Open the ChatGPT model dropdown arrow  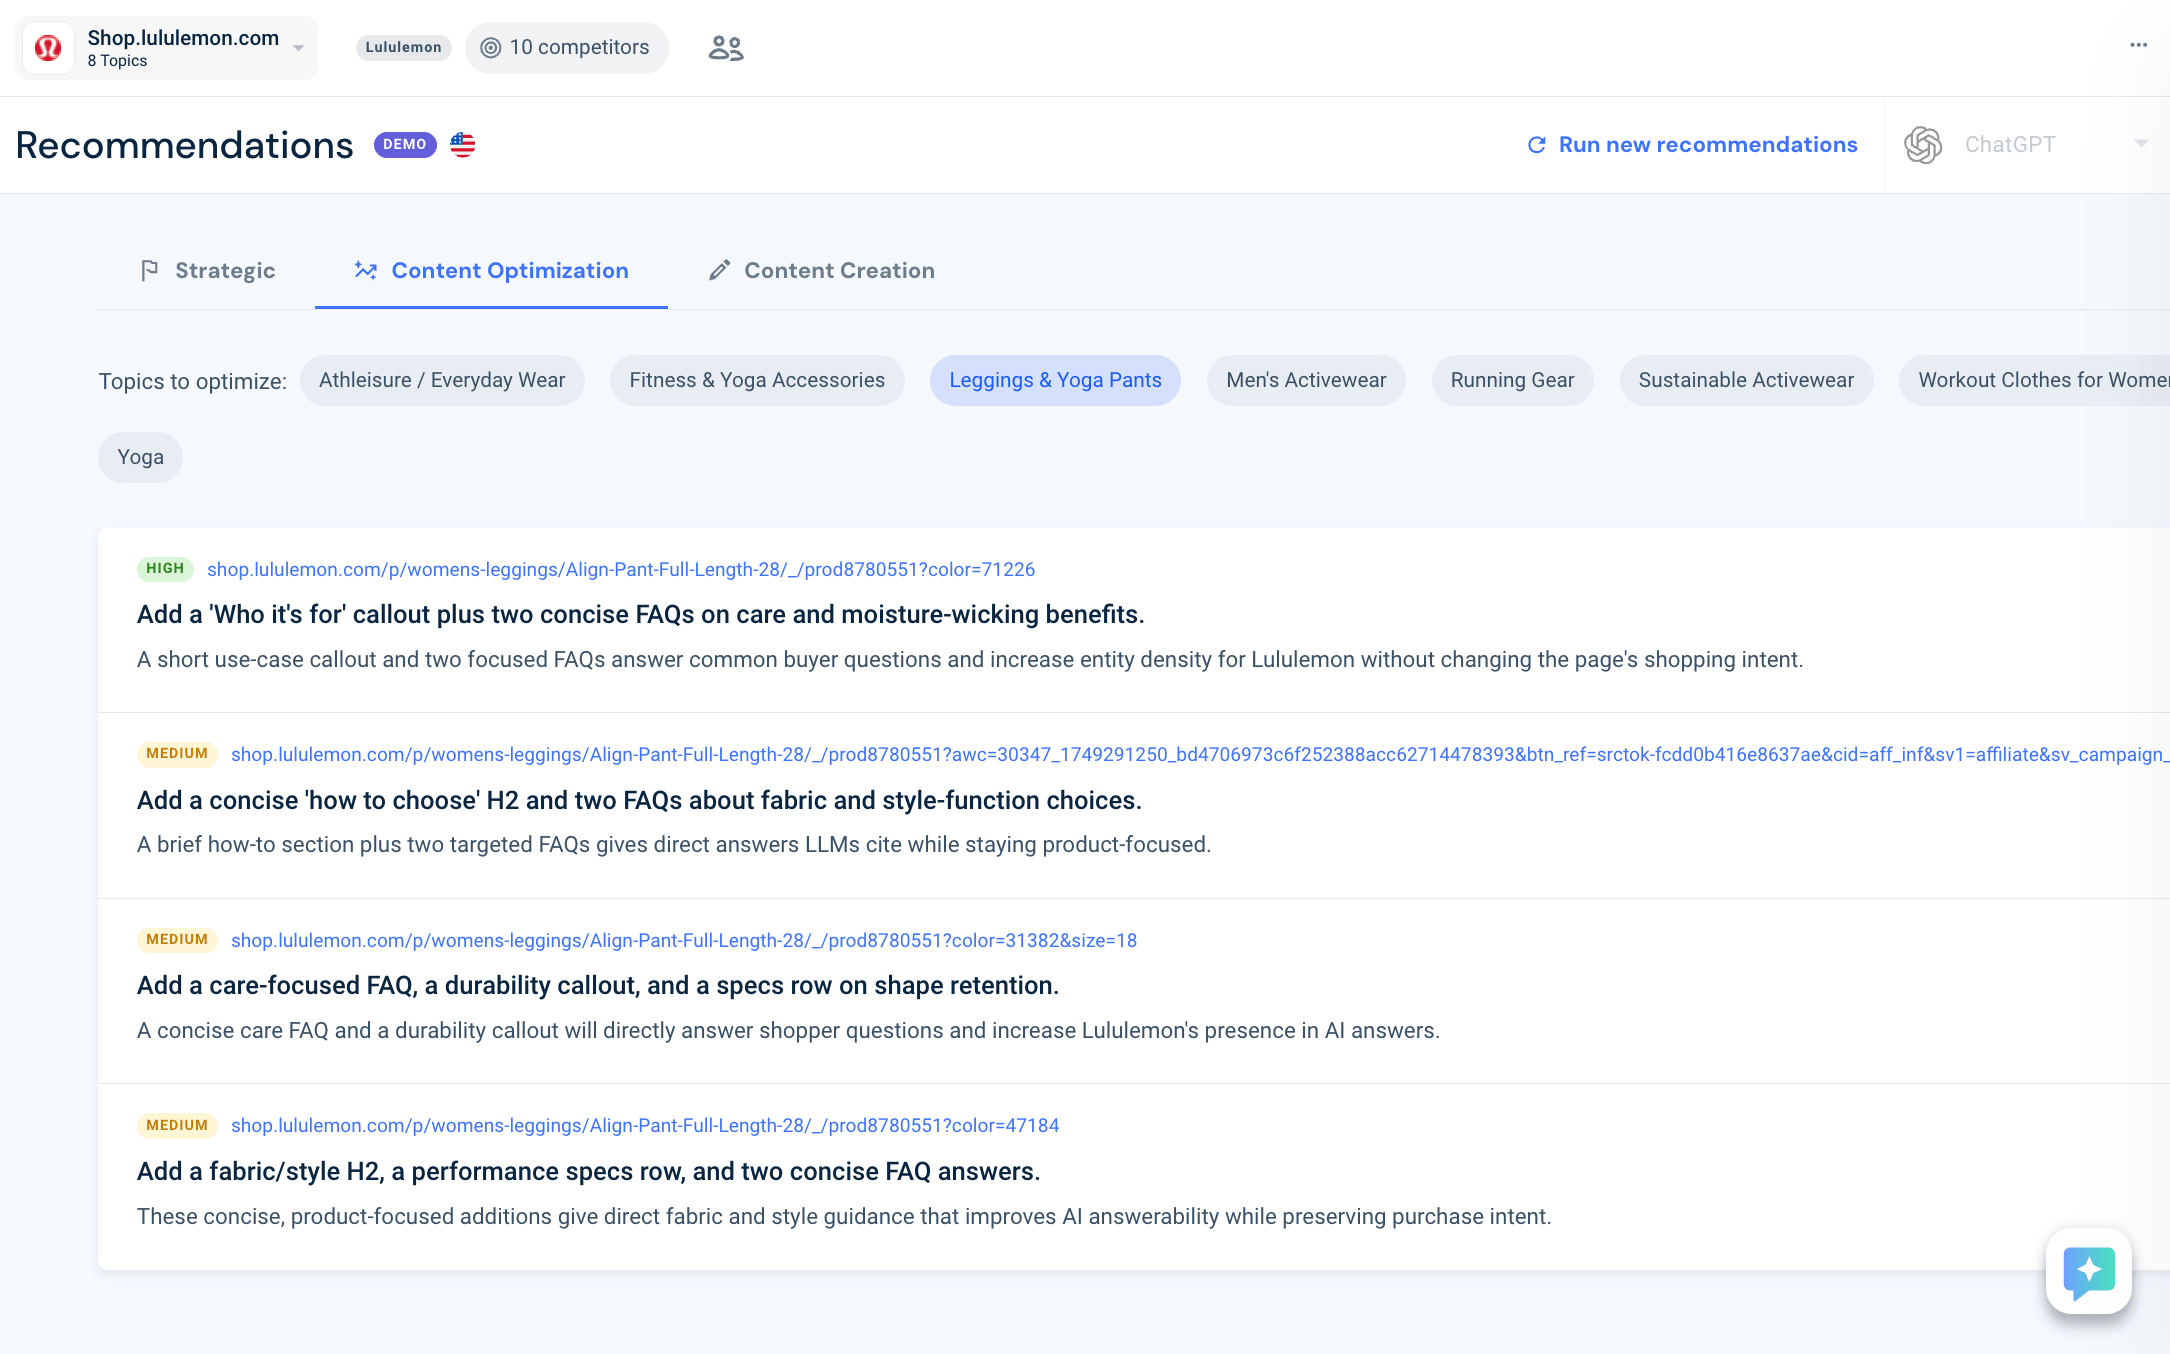[2141, 144]
